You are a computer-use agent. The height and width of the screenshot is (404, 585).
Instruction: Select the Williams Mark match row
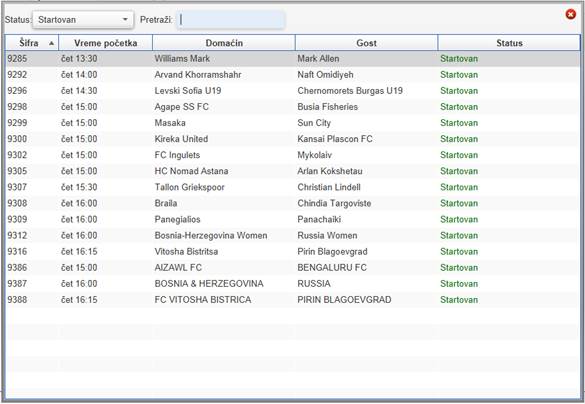292,59
